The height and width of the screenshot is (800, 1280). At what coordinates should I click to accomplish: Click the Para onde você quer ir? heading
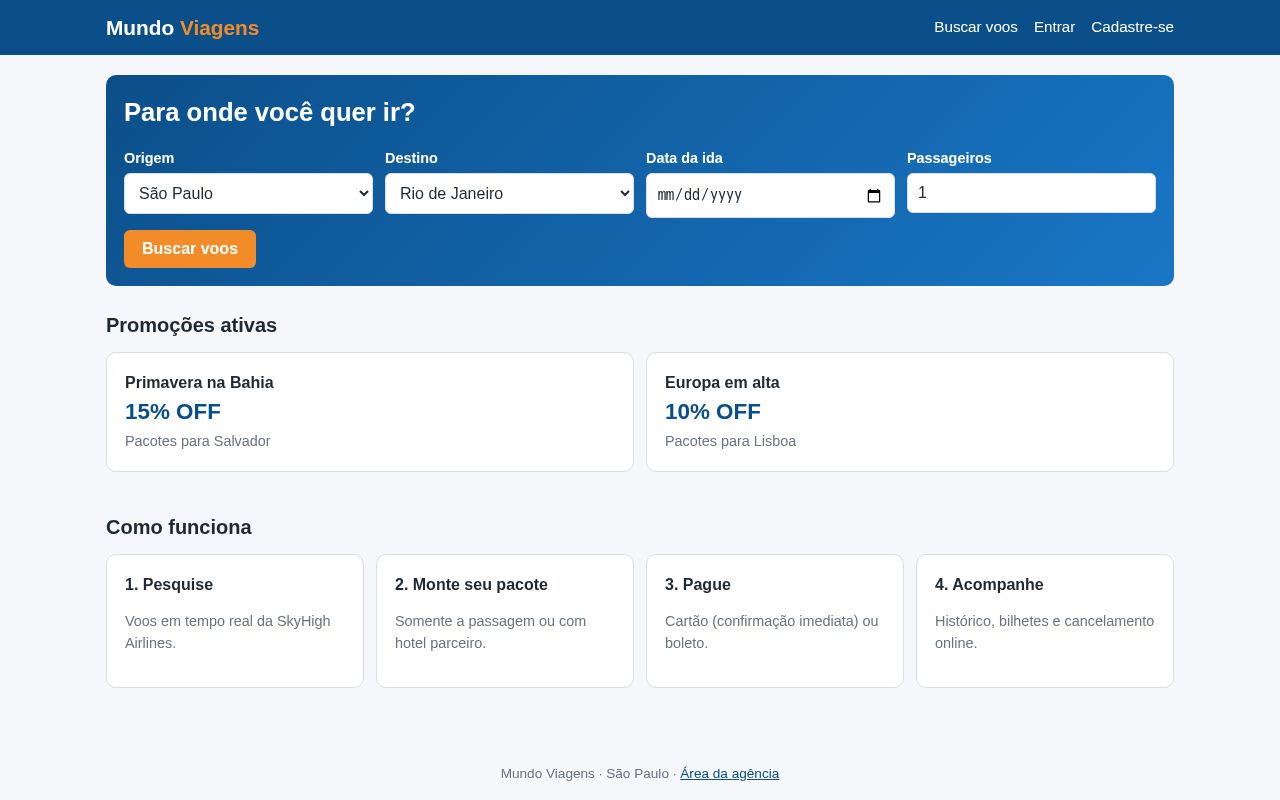point(270,112)
